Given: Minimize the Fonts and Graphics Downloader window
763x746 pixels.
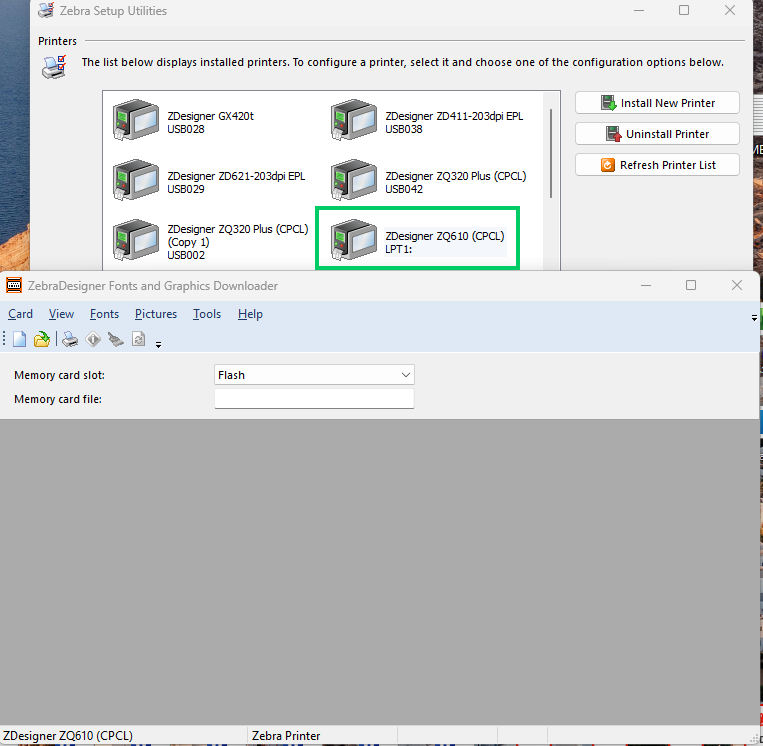Looking at the screenshot, I should [646, 285].
